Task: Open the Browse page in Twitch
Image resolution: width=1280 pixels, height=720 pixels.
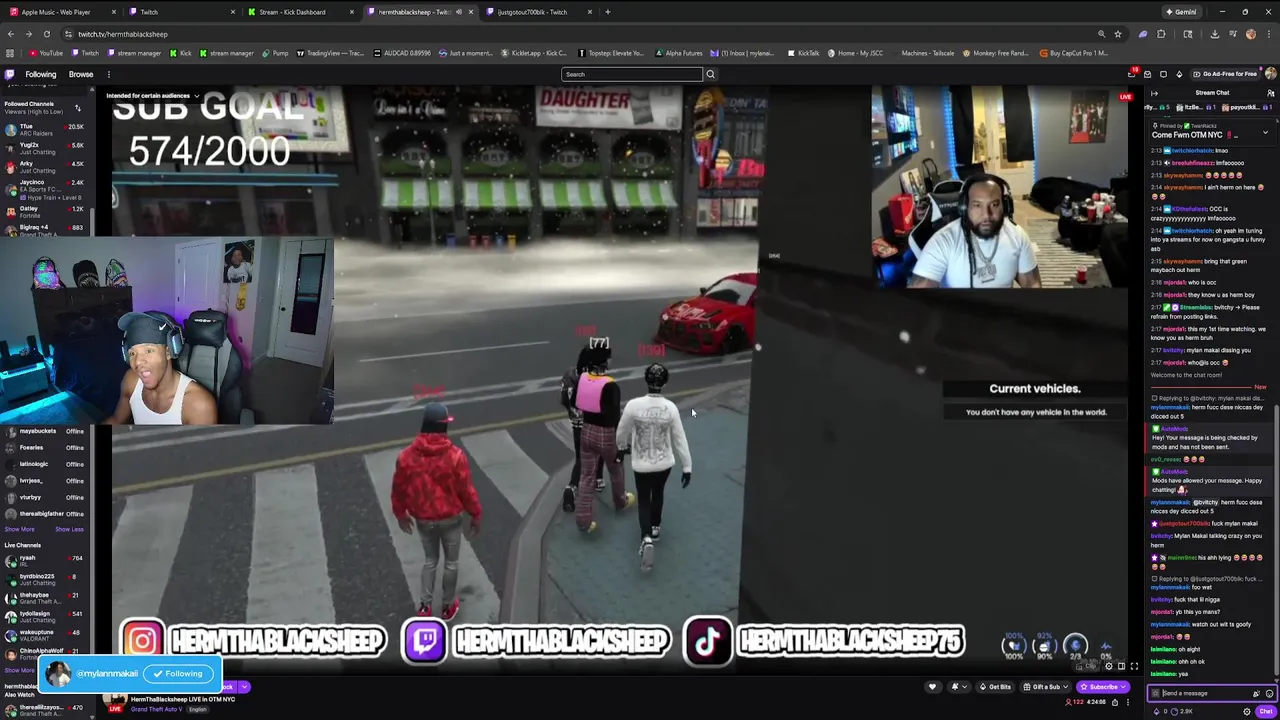Action: (81, 74)
